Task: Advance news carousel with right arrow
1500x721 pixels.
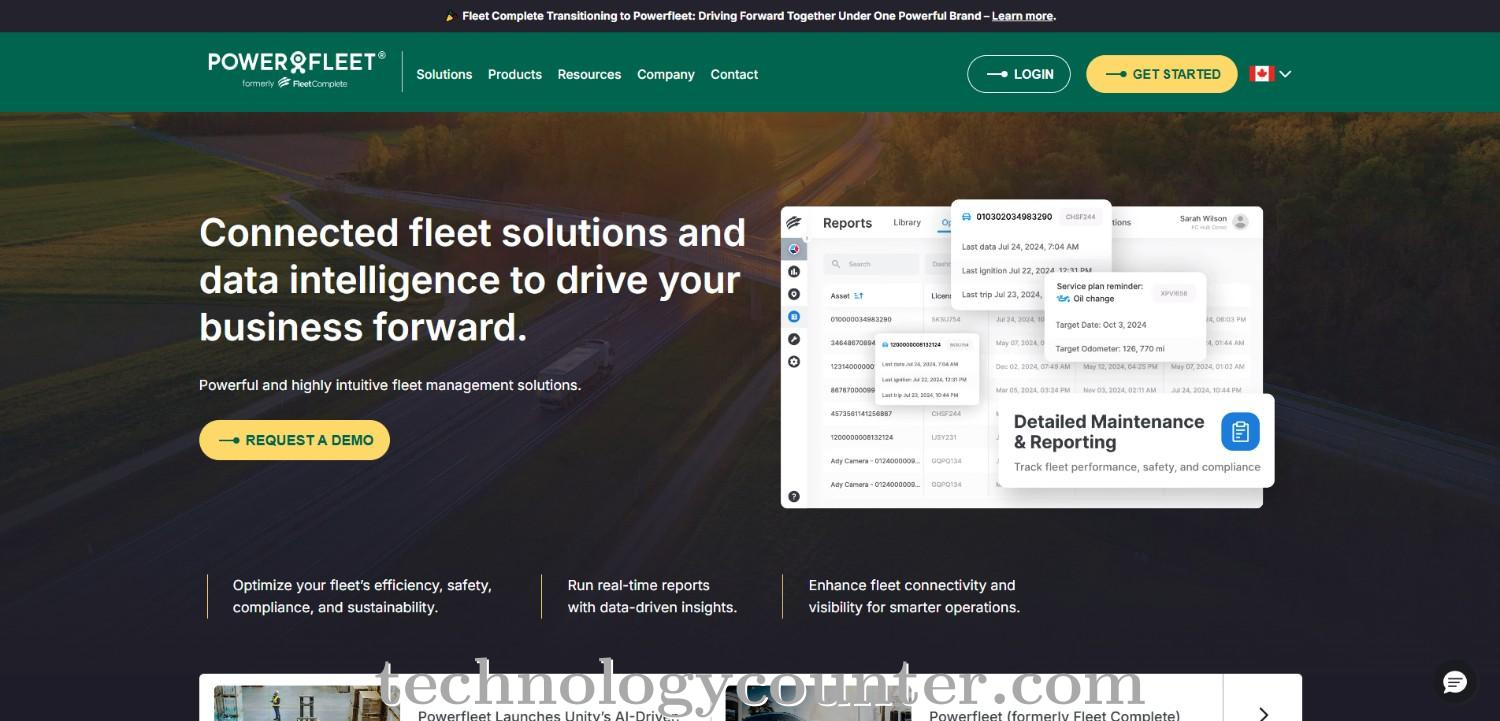Action: [1263, 712]
